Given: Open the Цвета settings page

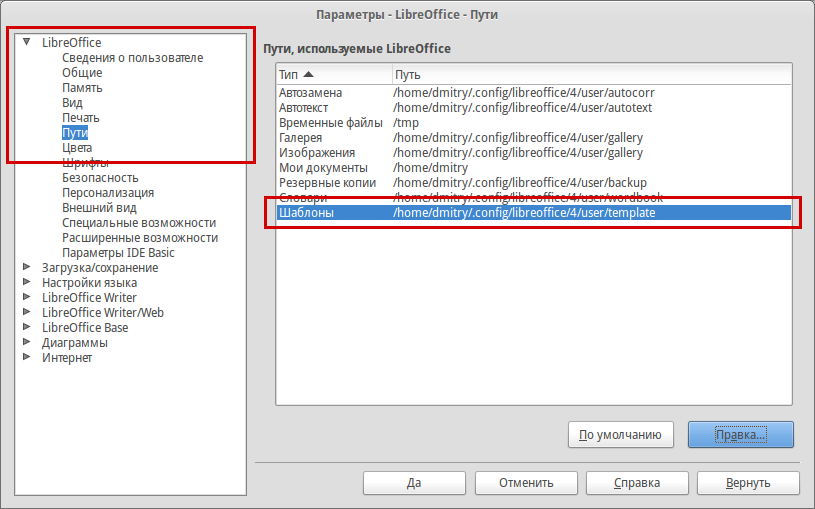Looking at the screenshot, I should click(77, 148).
